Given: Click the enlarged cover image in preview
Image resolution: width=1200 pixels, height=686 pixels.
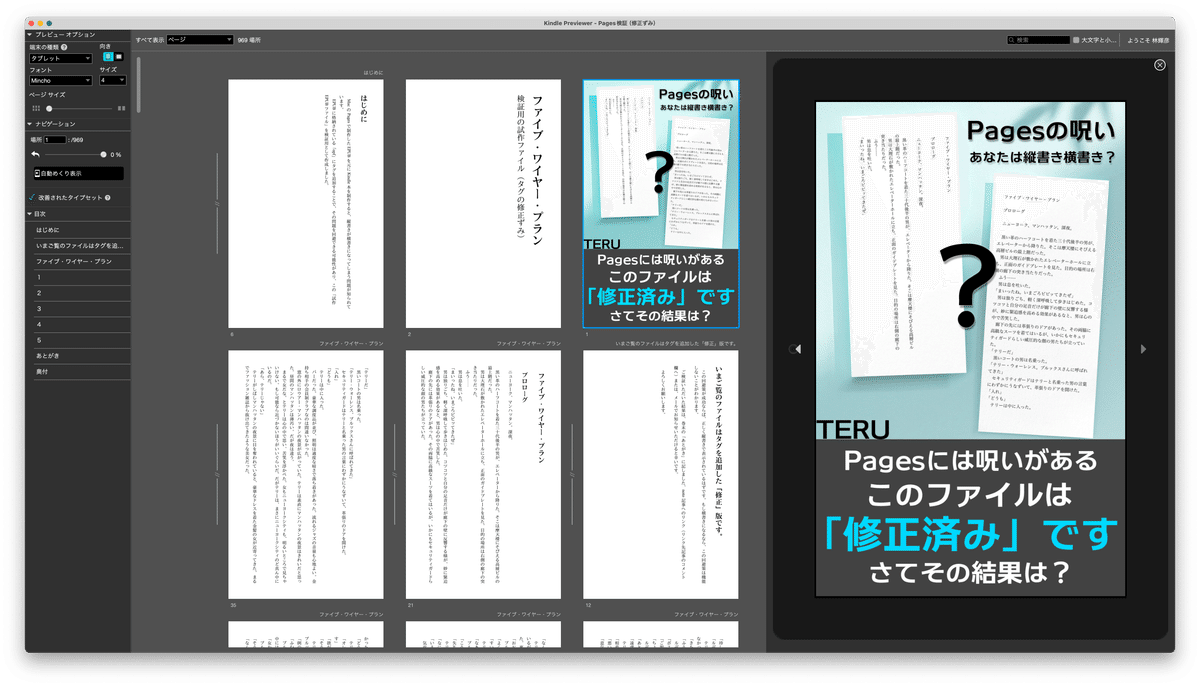Looking at the screenshot, I should coord(970,349).
